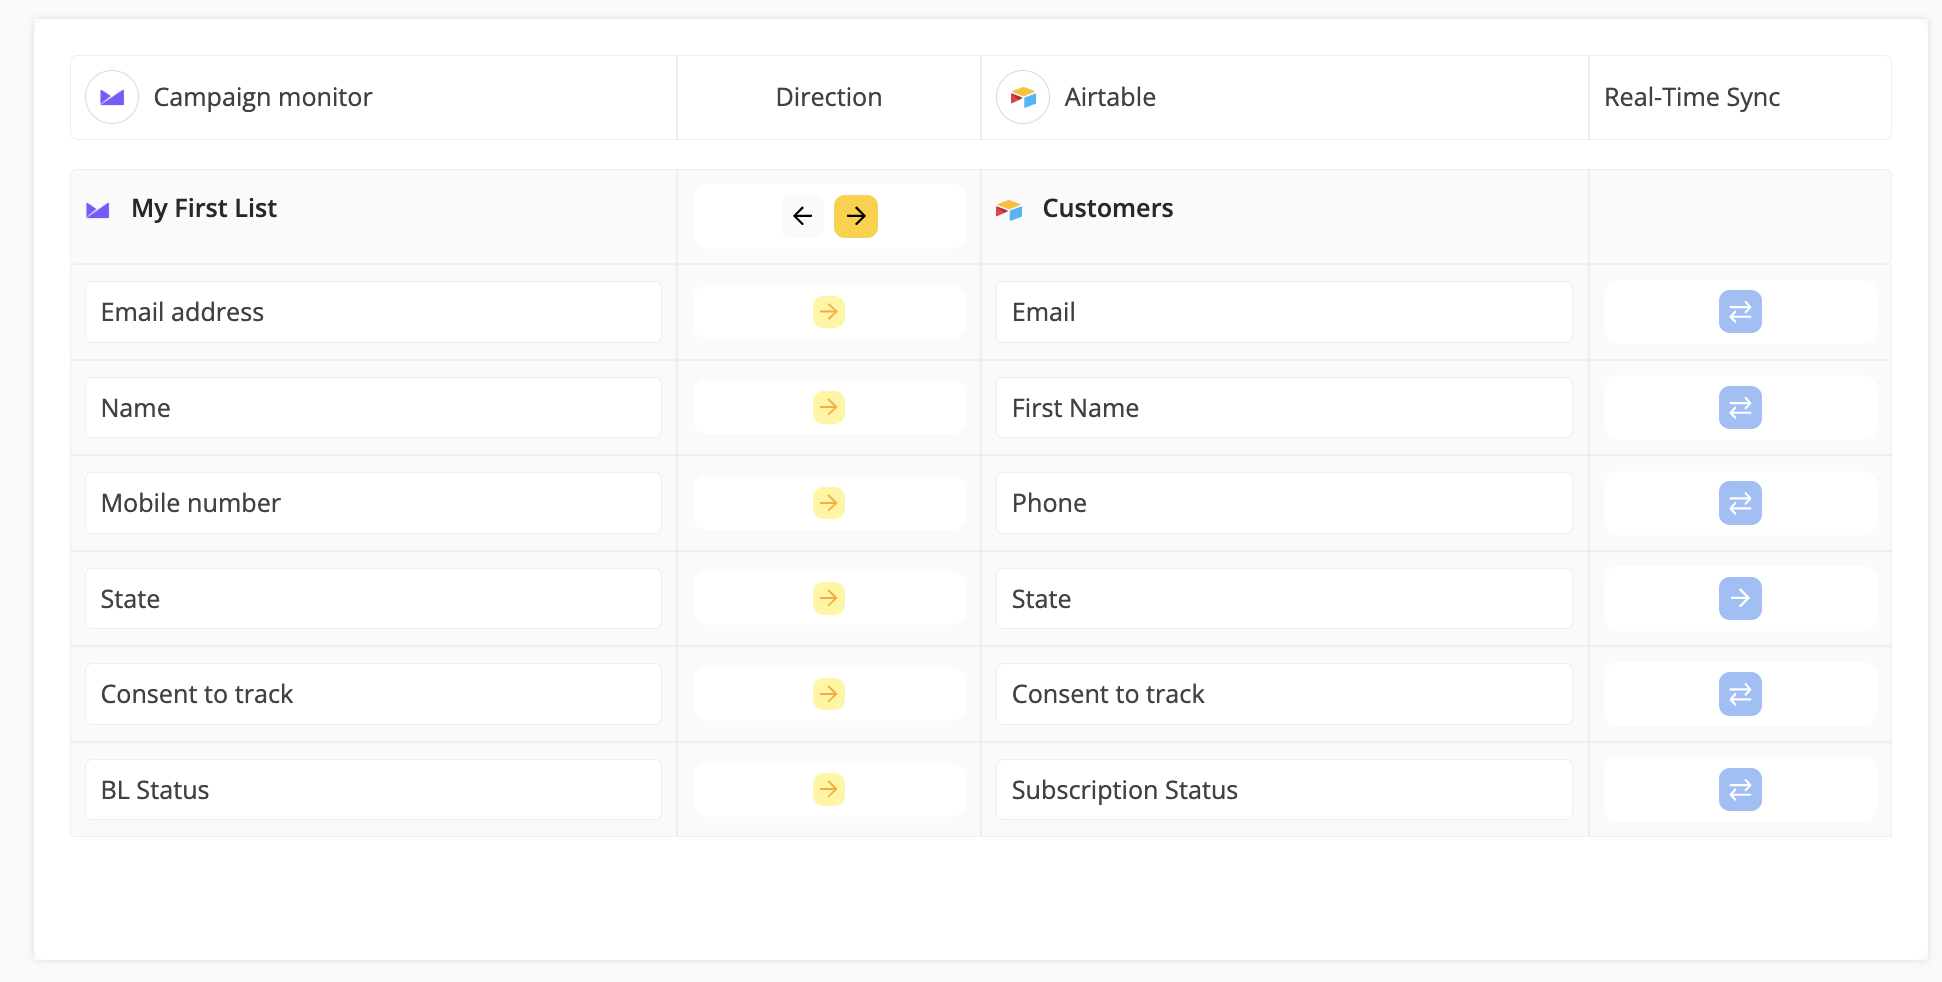Click the Airtable logo icon in header
Screen dimensions: 1942x982
(x=1023, y=97)
